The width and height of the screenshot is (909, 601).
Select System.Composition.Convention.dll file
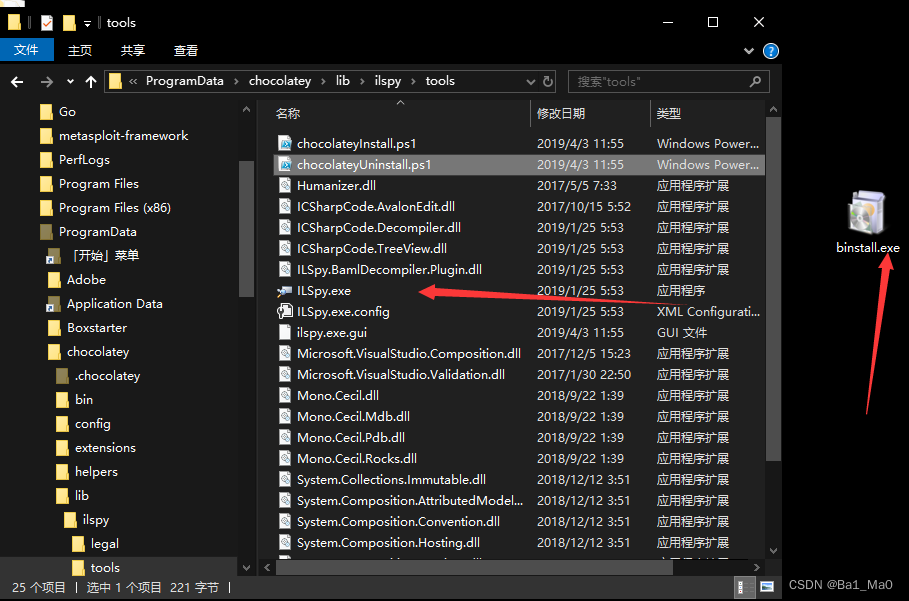pyautogui.click(x=398, y=522)
